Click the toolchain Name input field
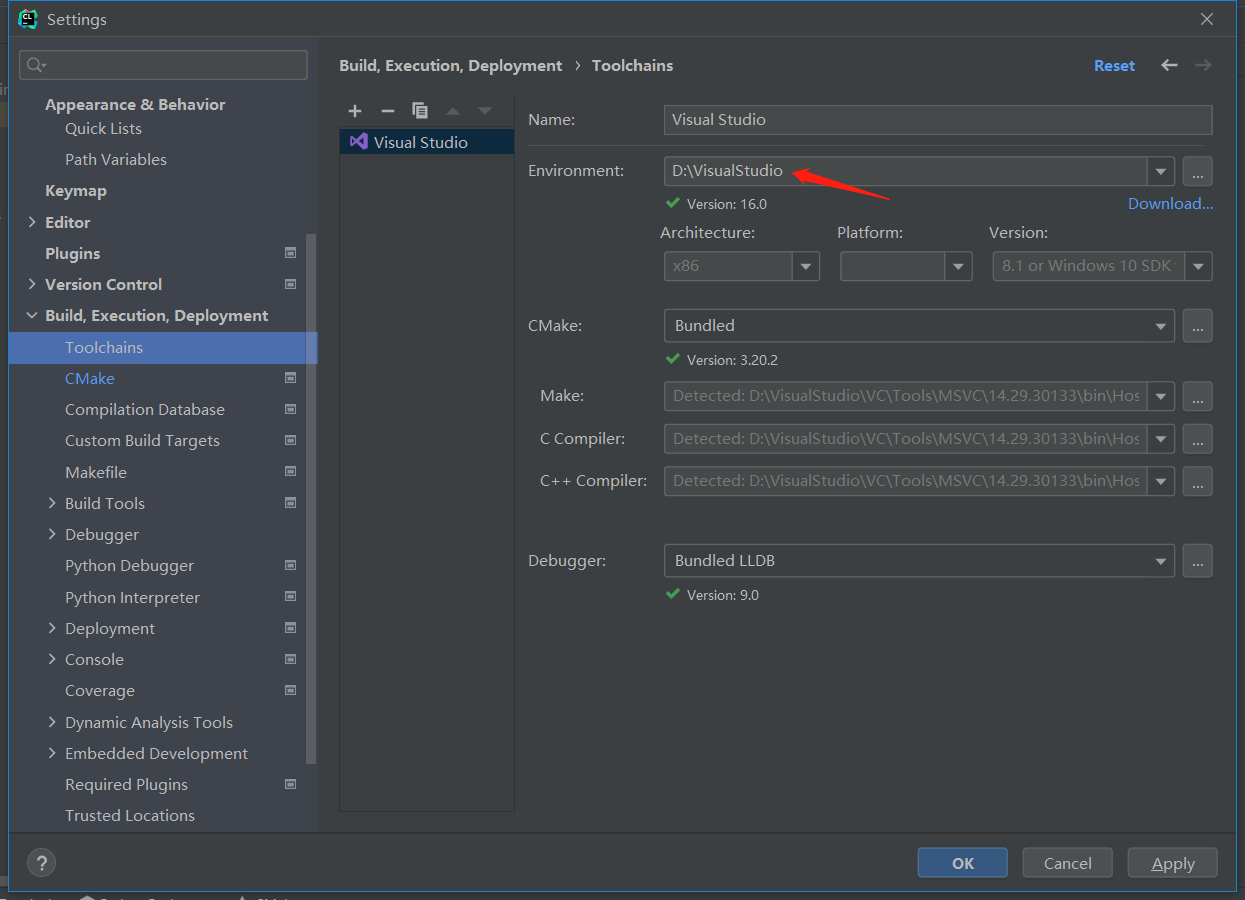 pyautogui.click(x=938, y=119)
